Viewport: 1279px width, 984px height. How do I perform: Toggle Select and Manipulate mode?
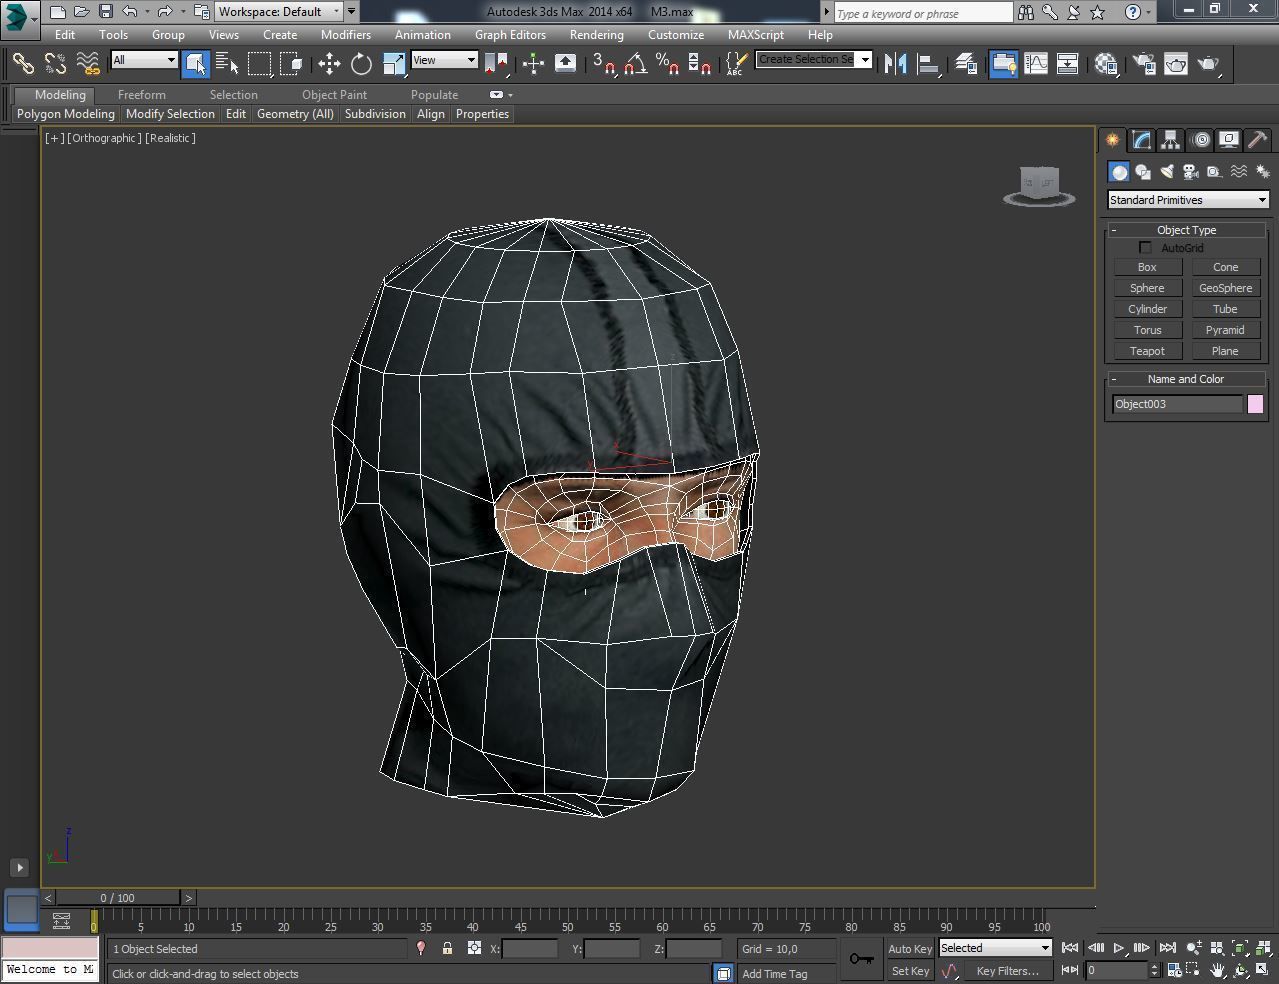click(x=533, y=64)
